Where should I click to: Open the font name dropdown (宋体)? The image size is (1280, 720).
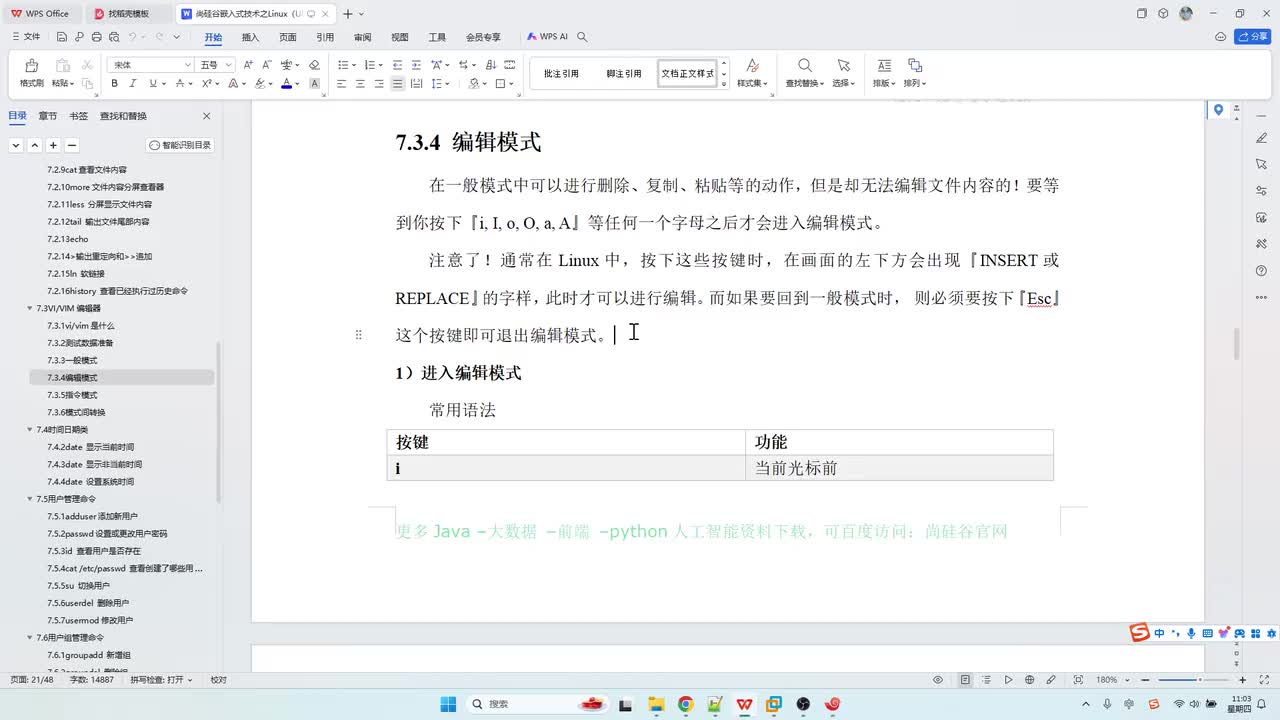(187, 65)
